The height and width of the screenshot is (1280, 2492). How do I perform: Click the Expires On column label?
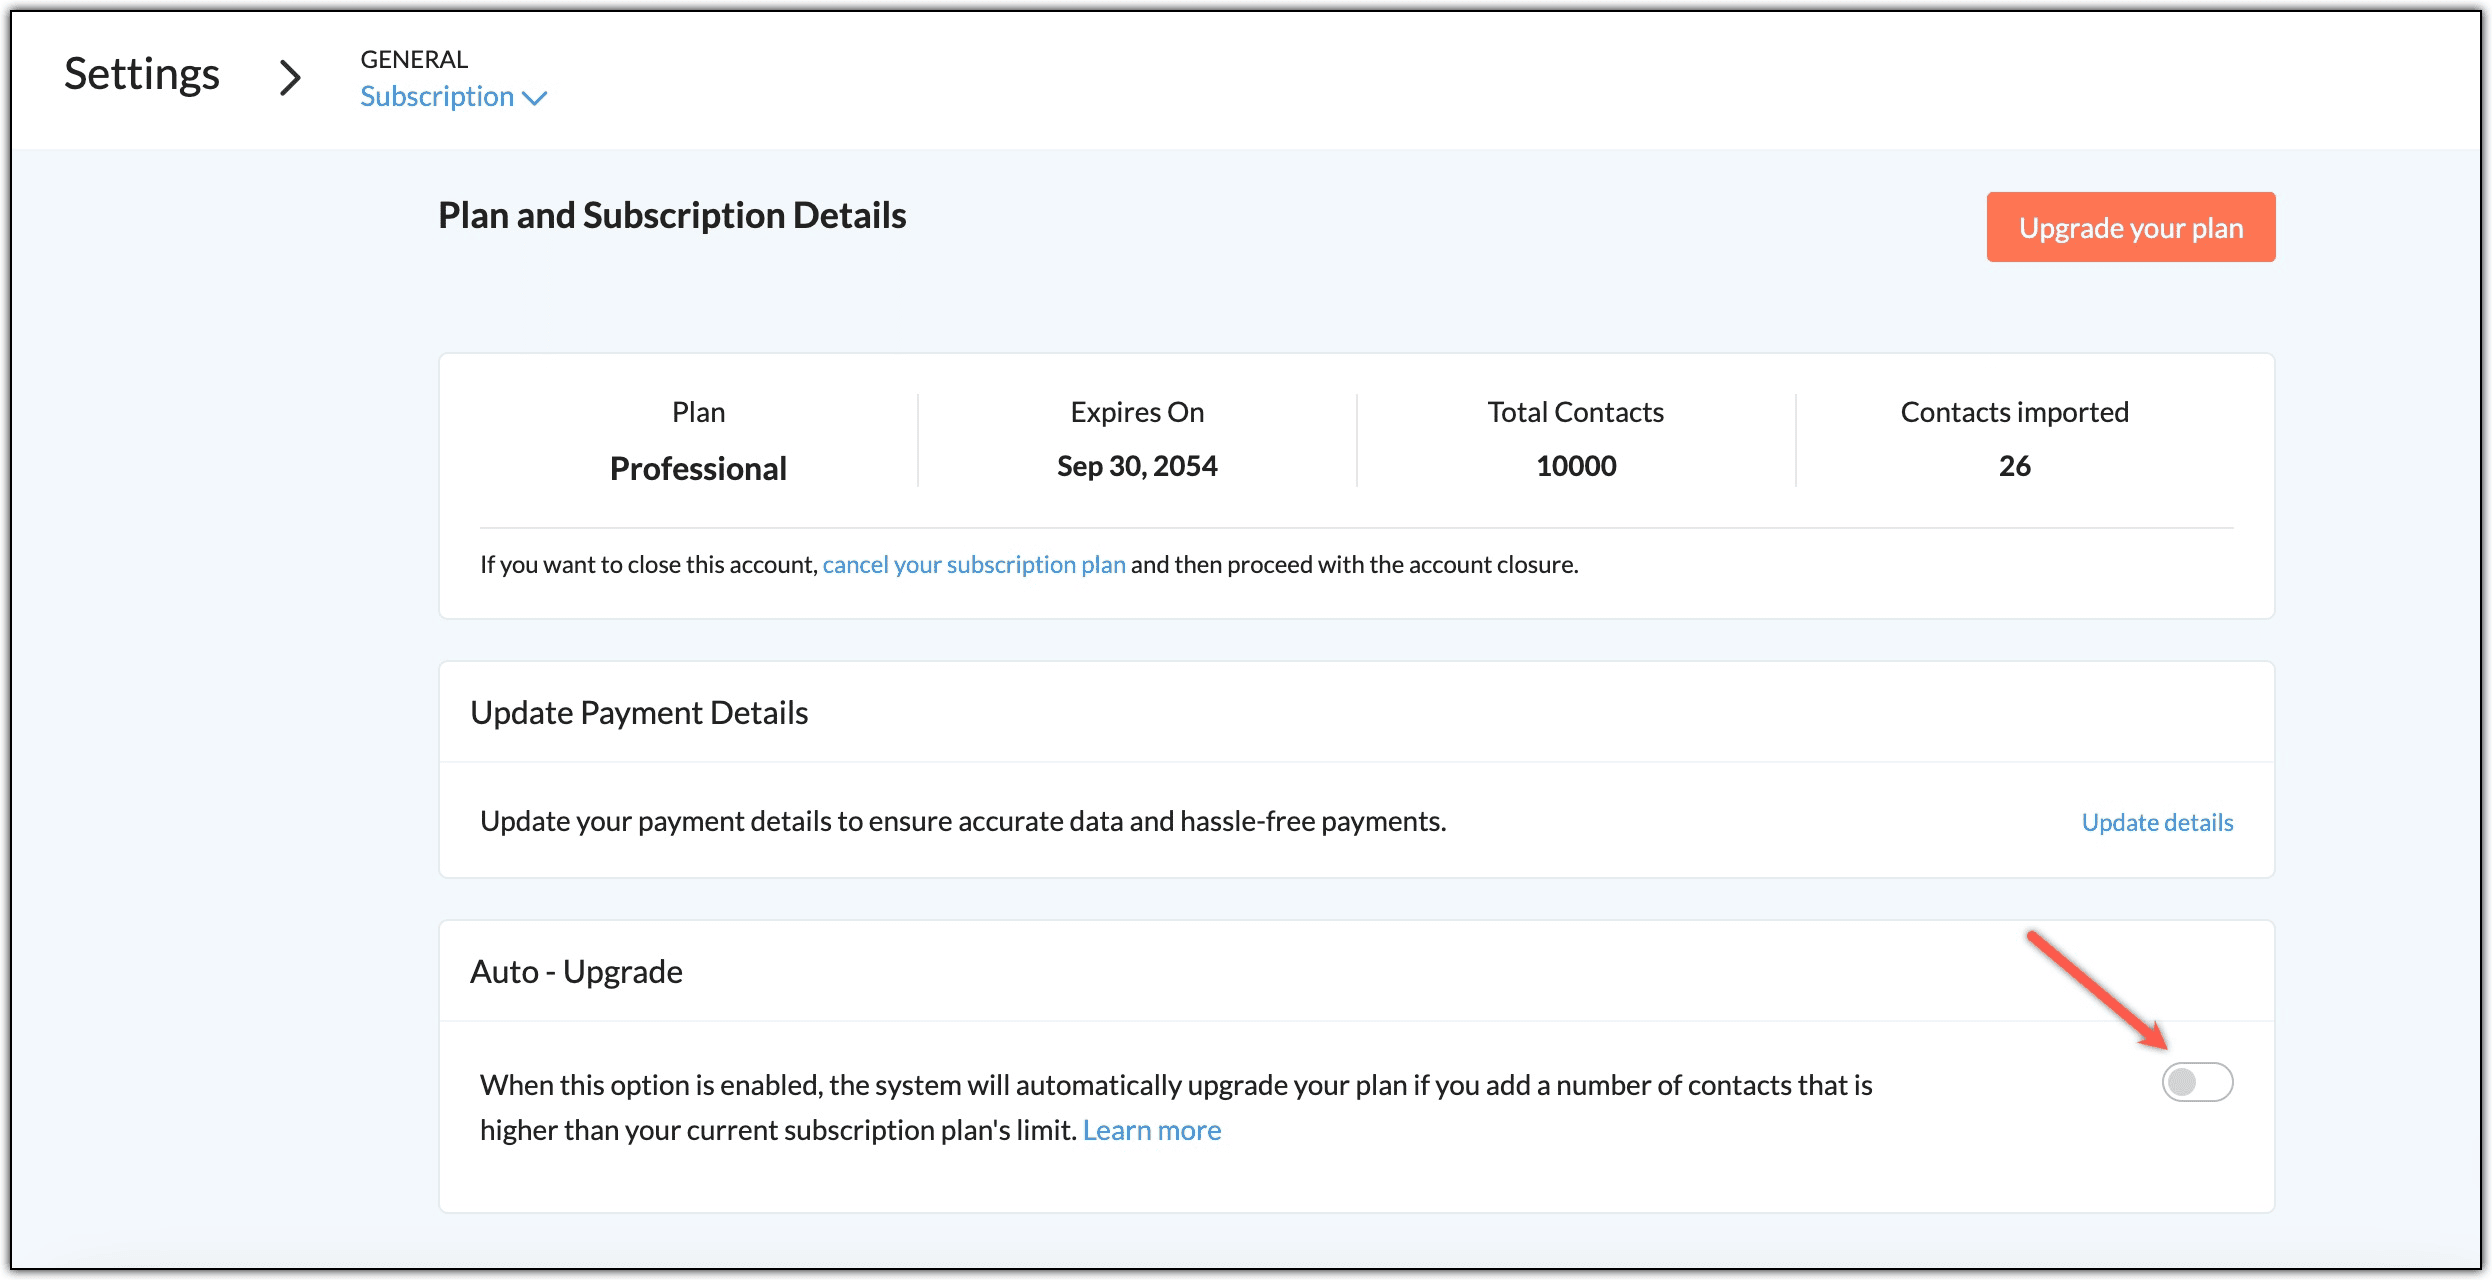coord(1136,412)
